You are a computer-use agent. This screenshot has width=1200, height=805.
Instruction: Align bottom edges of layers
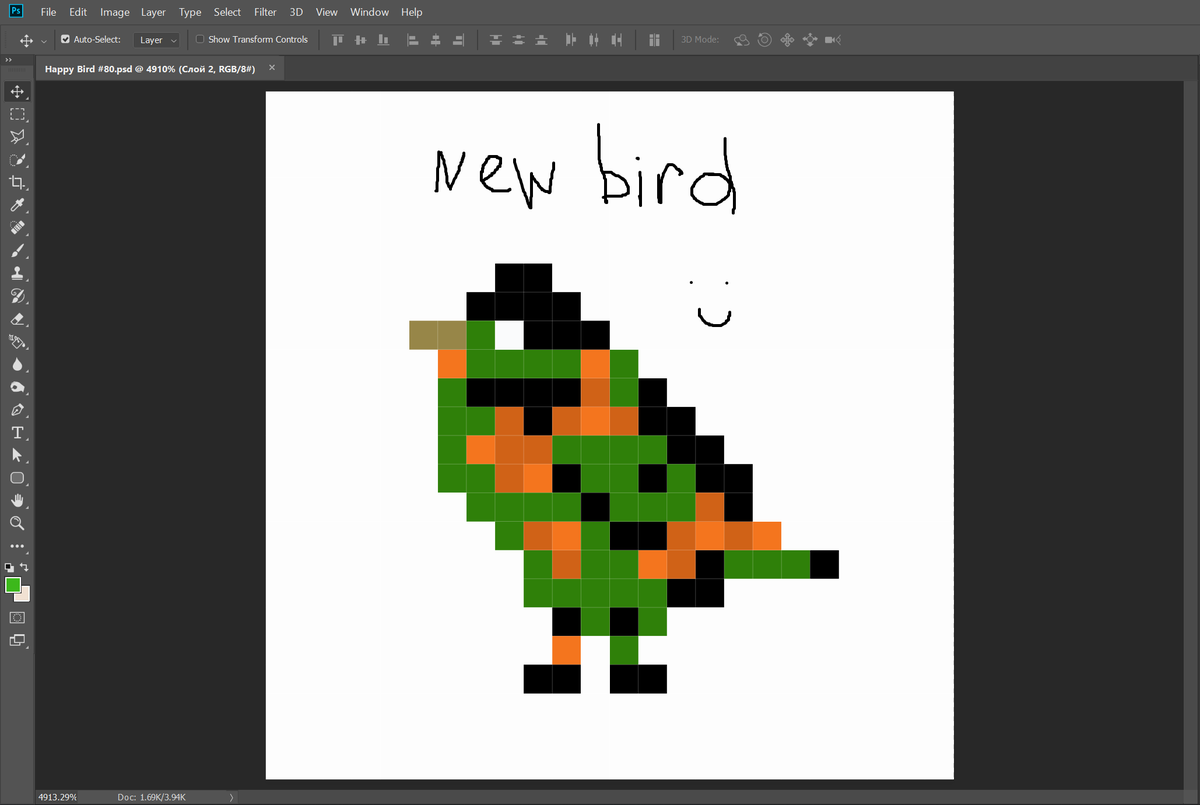[x=383, y=40]
